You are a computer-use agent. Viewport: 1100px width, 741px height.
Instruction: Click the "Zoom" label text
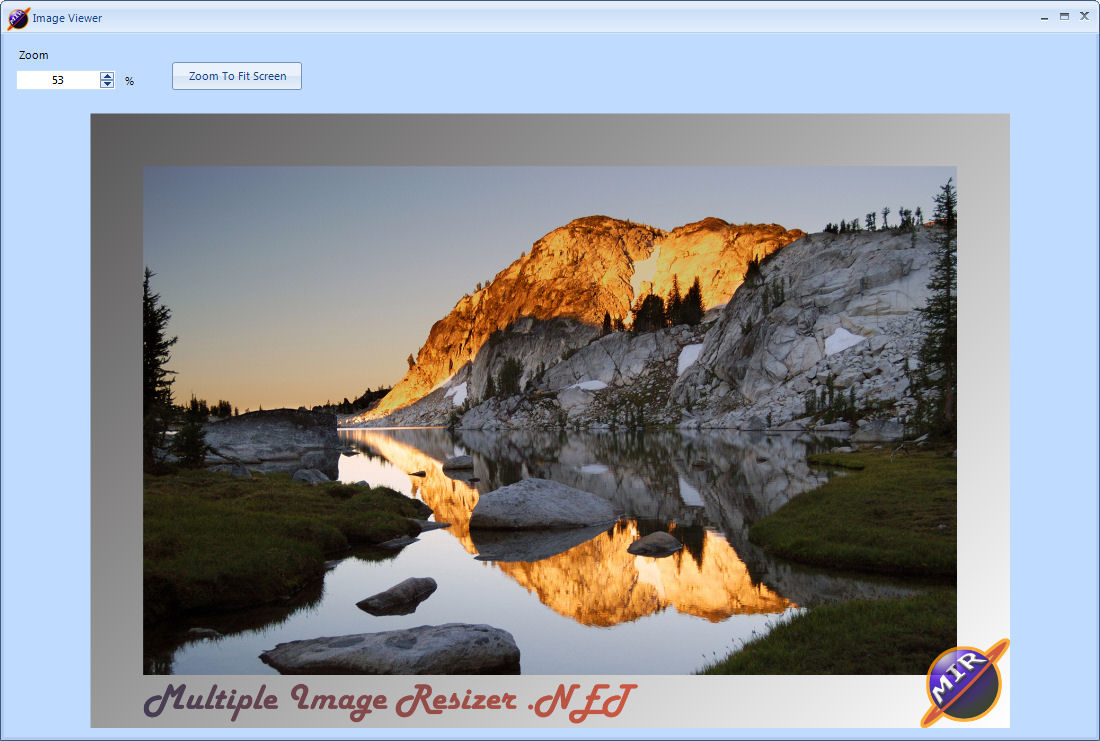click(34, 55)
